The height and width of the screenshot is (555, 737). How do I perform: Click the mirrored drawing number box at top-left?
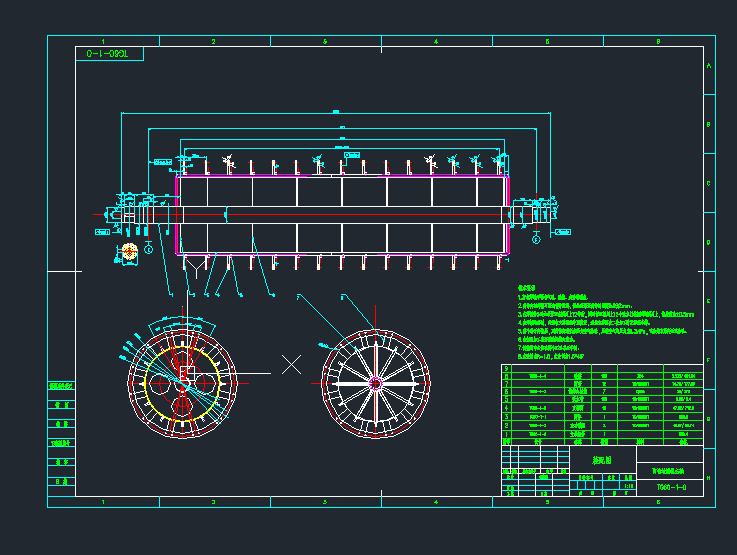(109, 54)
